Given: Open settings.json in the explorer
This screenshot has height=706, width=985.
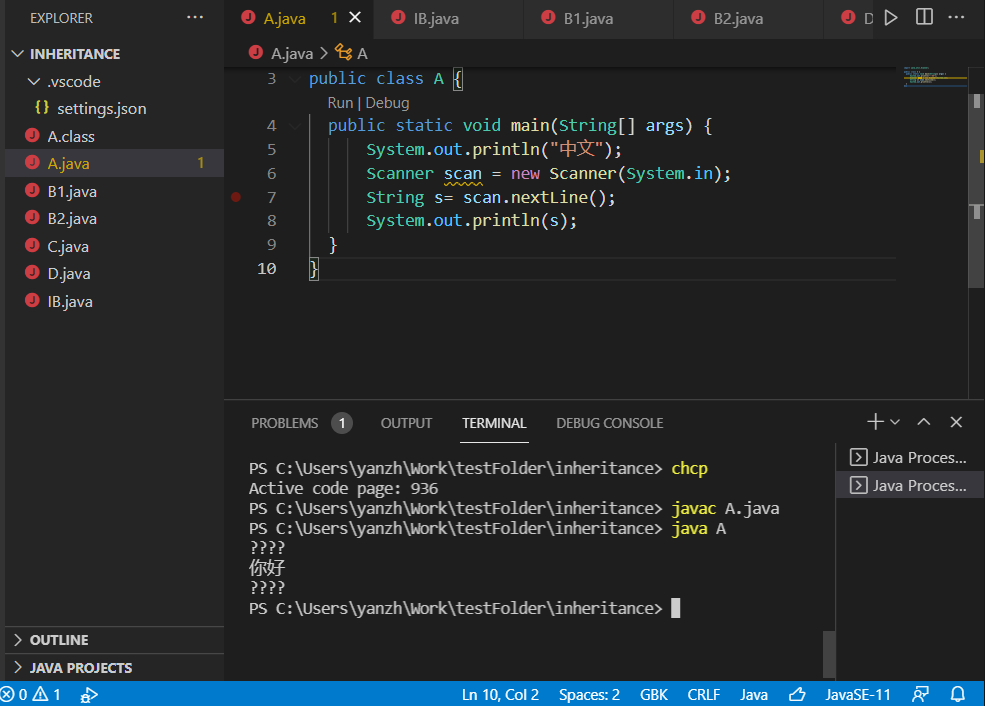Looking at the screenshot, I should 114,109.
